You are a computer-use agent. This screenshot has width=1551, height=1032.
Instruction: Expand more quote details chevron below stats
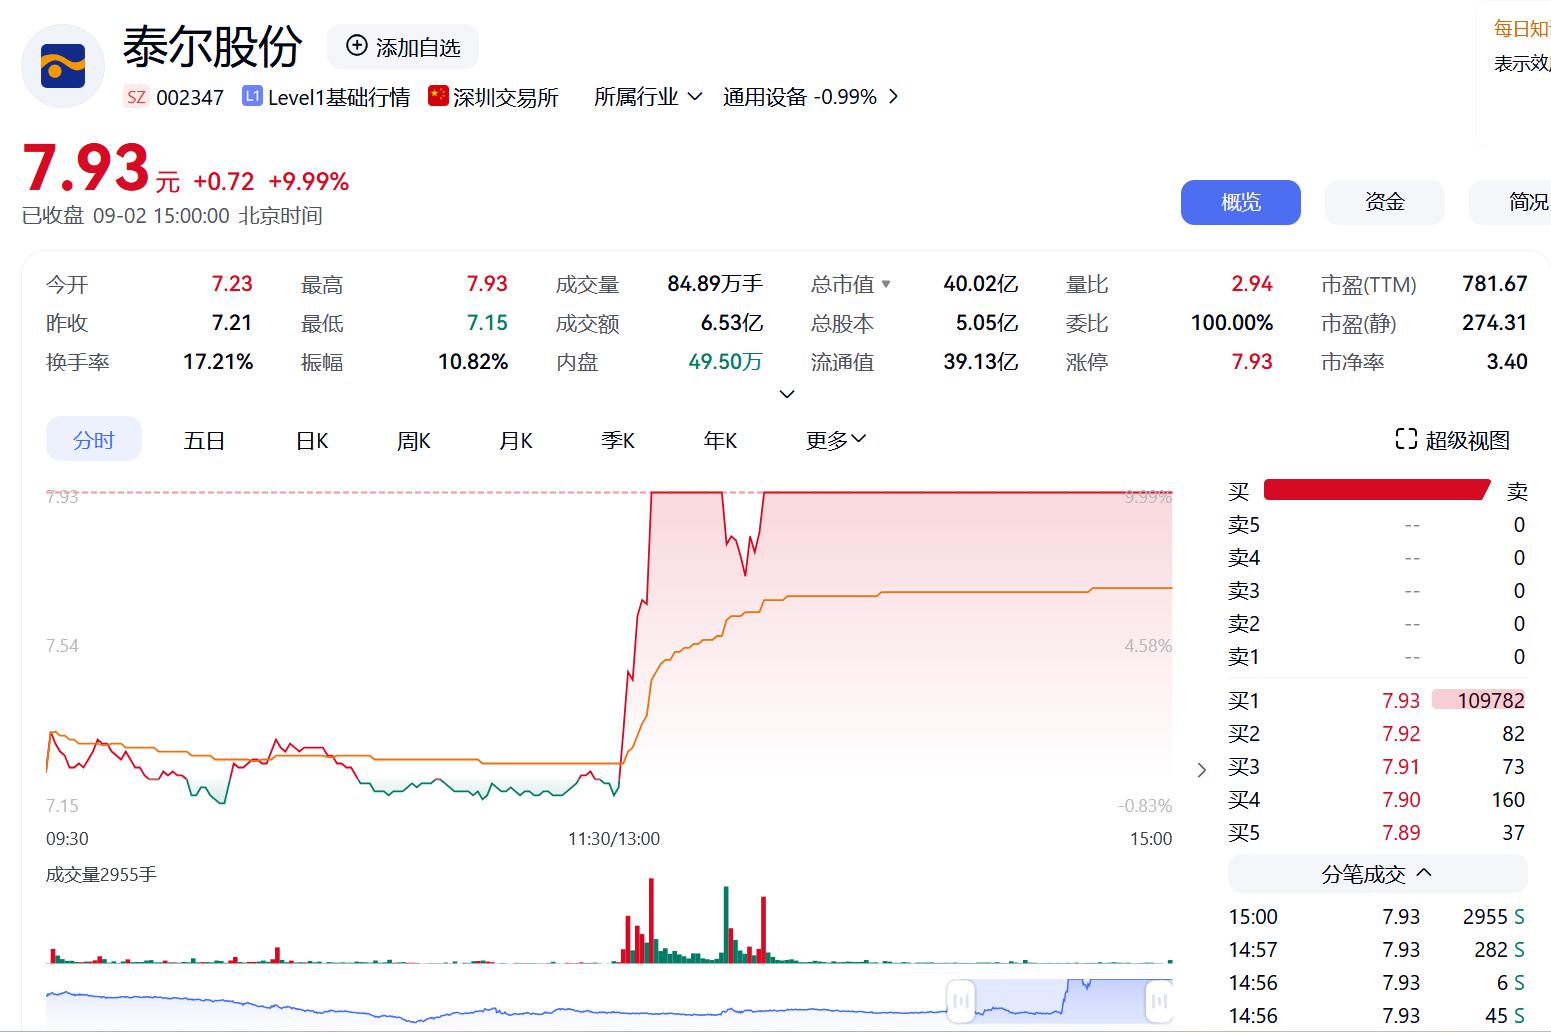(787, 394)
